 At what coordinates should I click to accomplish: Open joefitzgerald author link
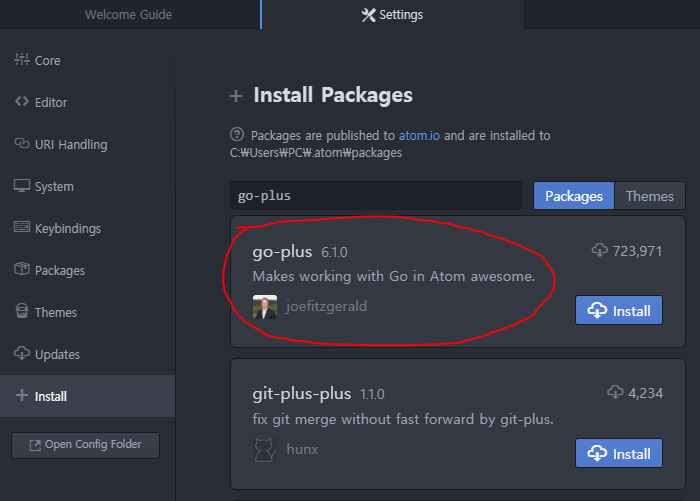point(326,306)
